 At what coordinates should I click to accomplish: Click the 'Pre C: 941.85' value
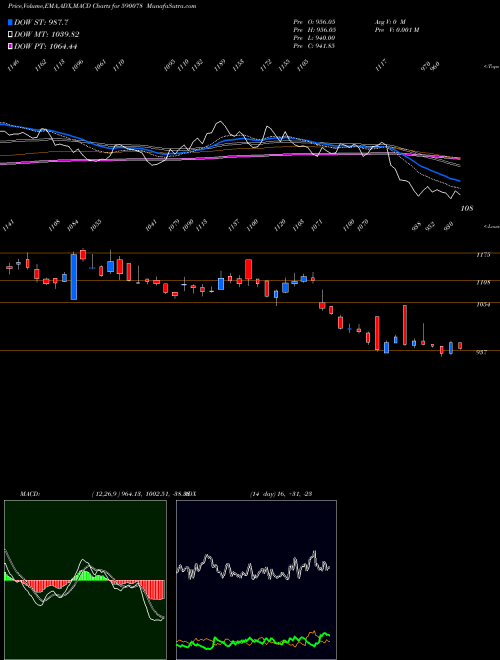pyautogui.click(x=314, y=46)
